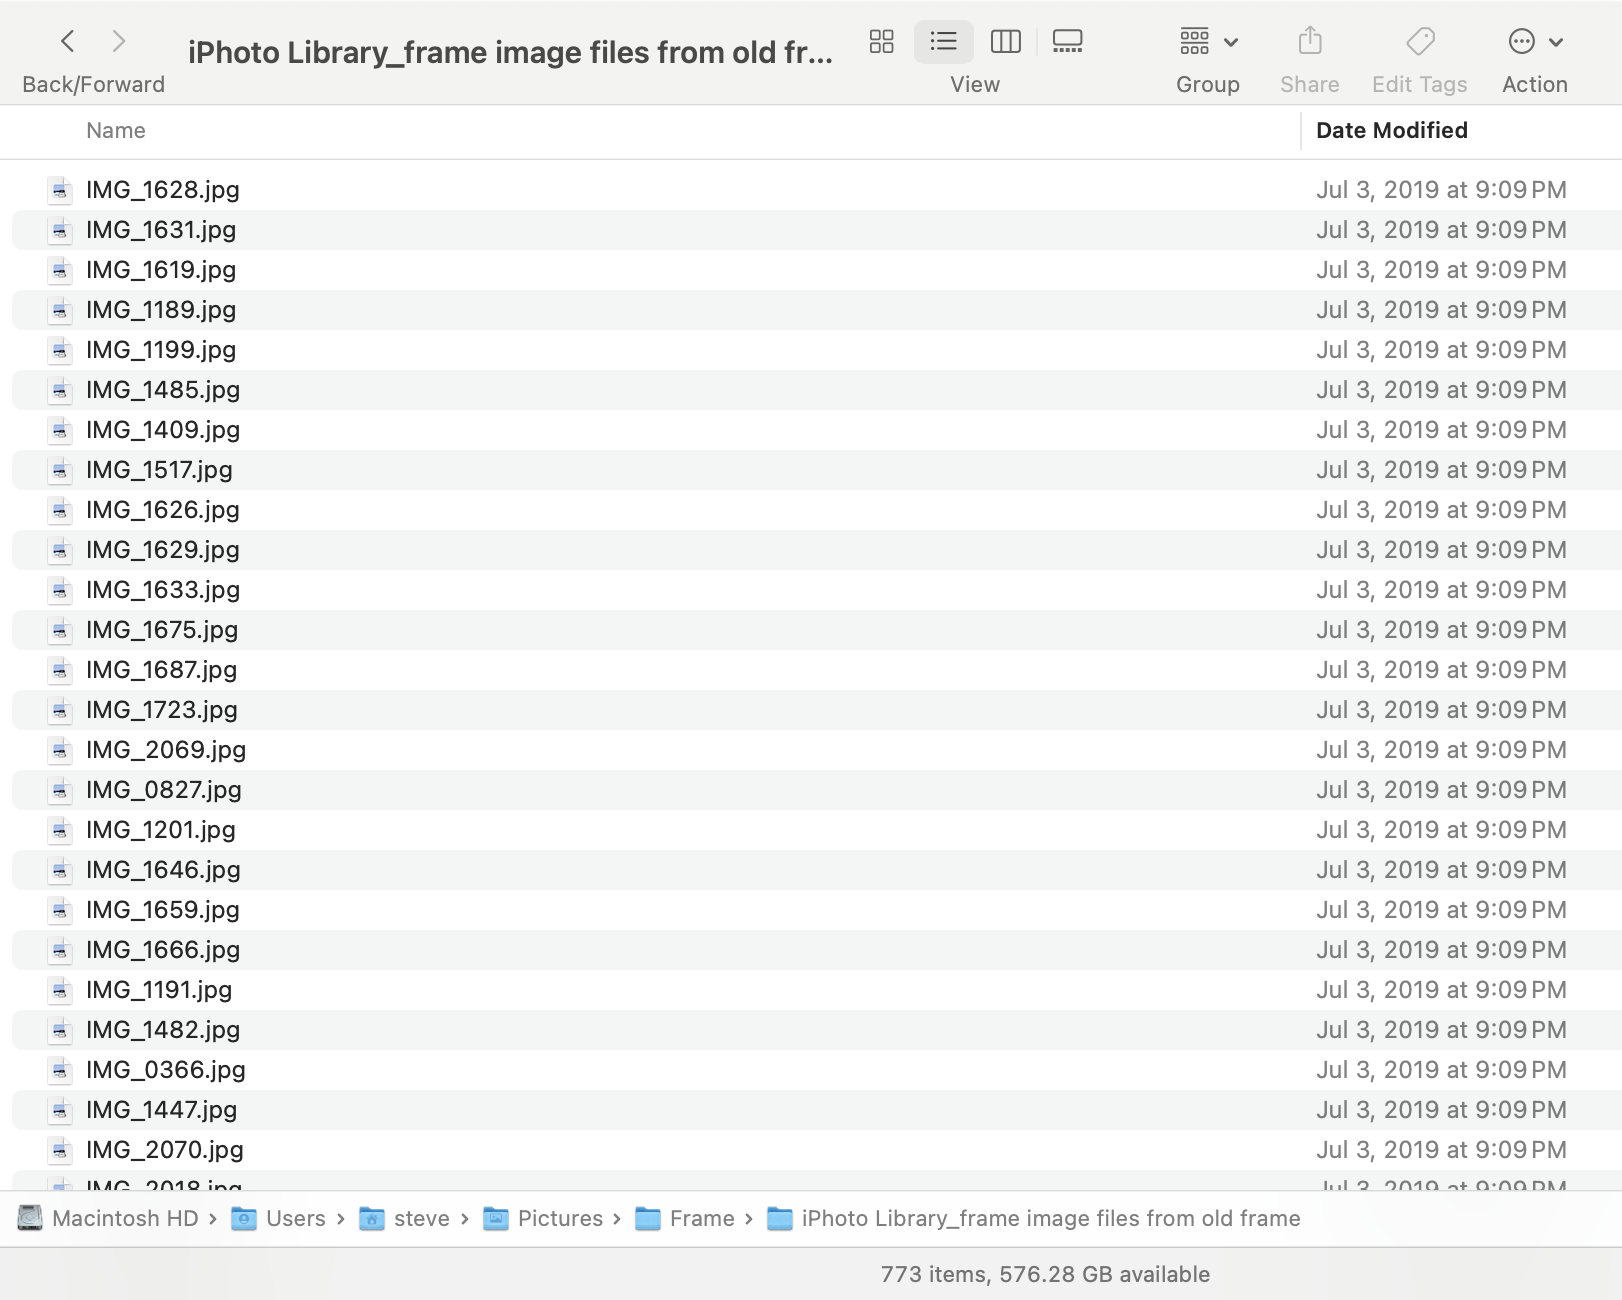1622x1300 pixels.
Task: Switch to icon view
Action: pyautogui.click(x=881, y=41)
